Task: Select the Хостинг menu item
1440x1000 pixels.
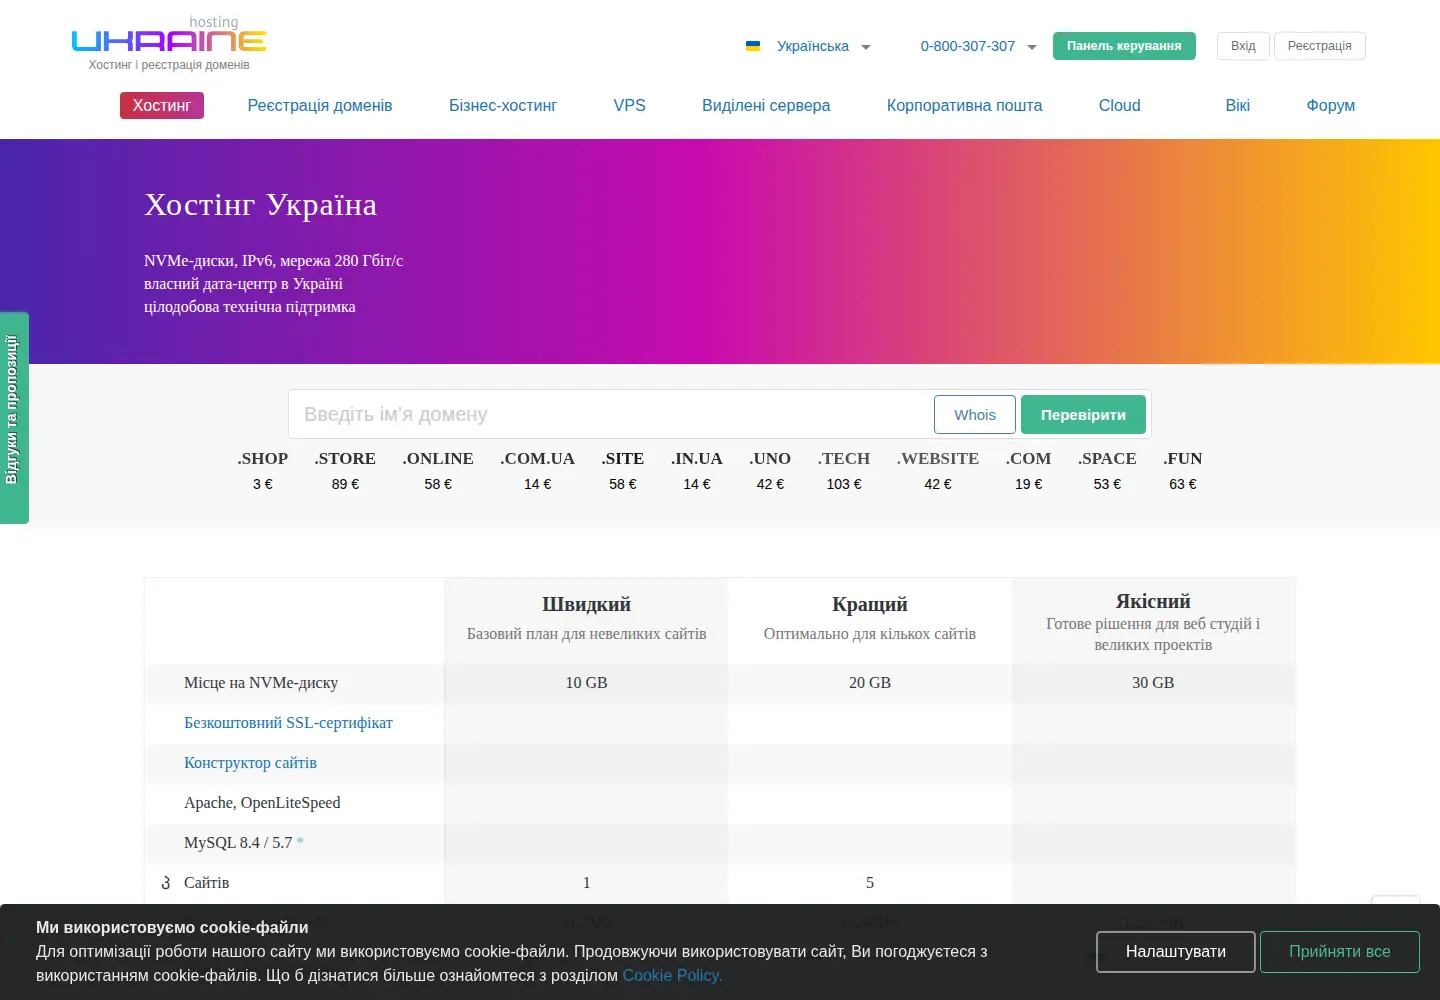Action: [162, 105]
